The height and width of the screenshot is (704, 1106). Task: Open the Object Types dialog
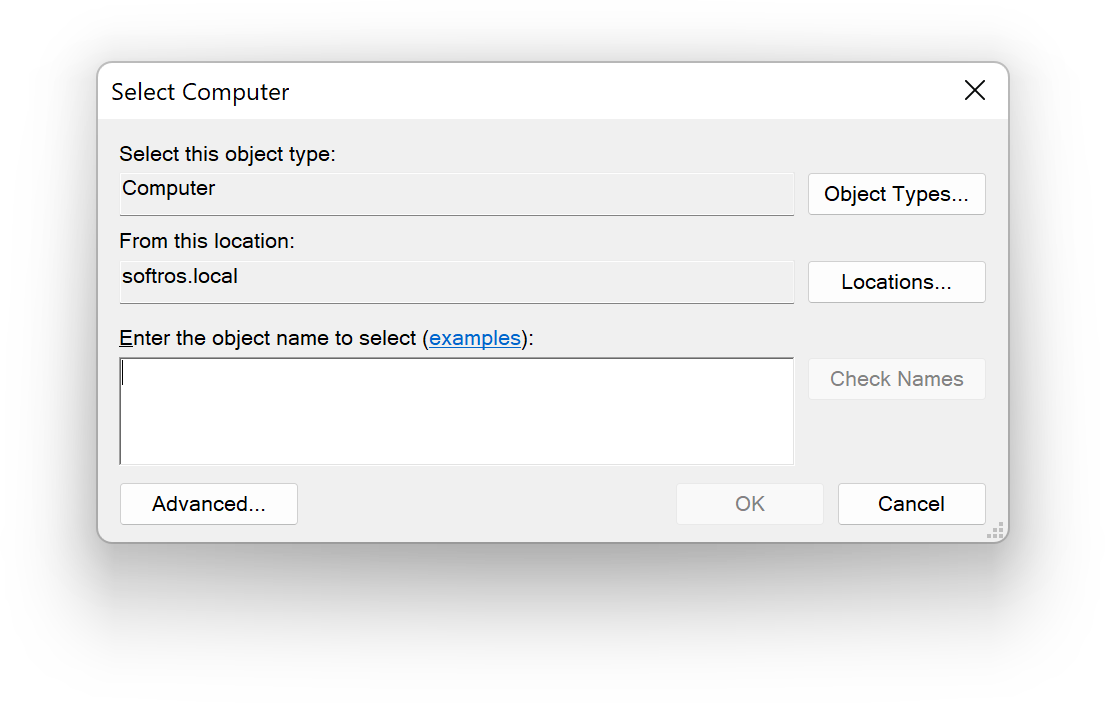tap(896, 193)
